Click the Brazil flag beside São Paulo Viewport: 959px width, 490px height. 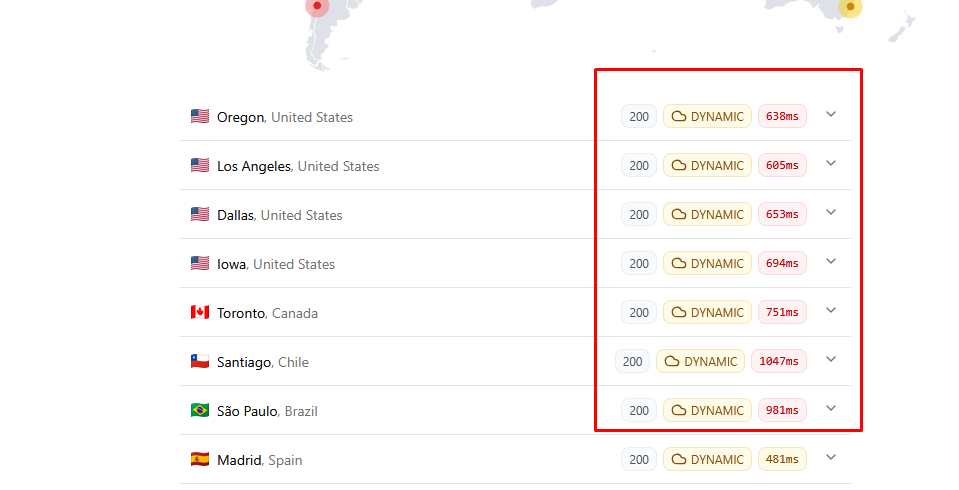[x=200, y=411]
